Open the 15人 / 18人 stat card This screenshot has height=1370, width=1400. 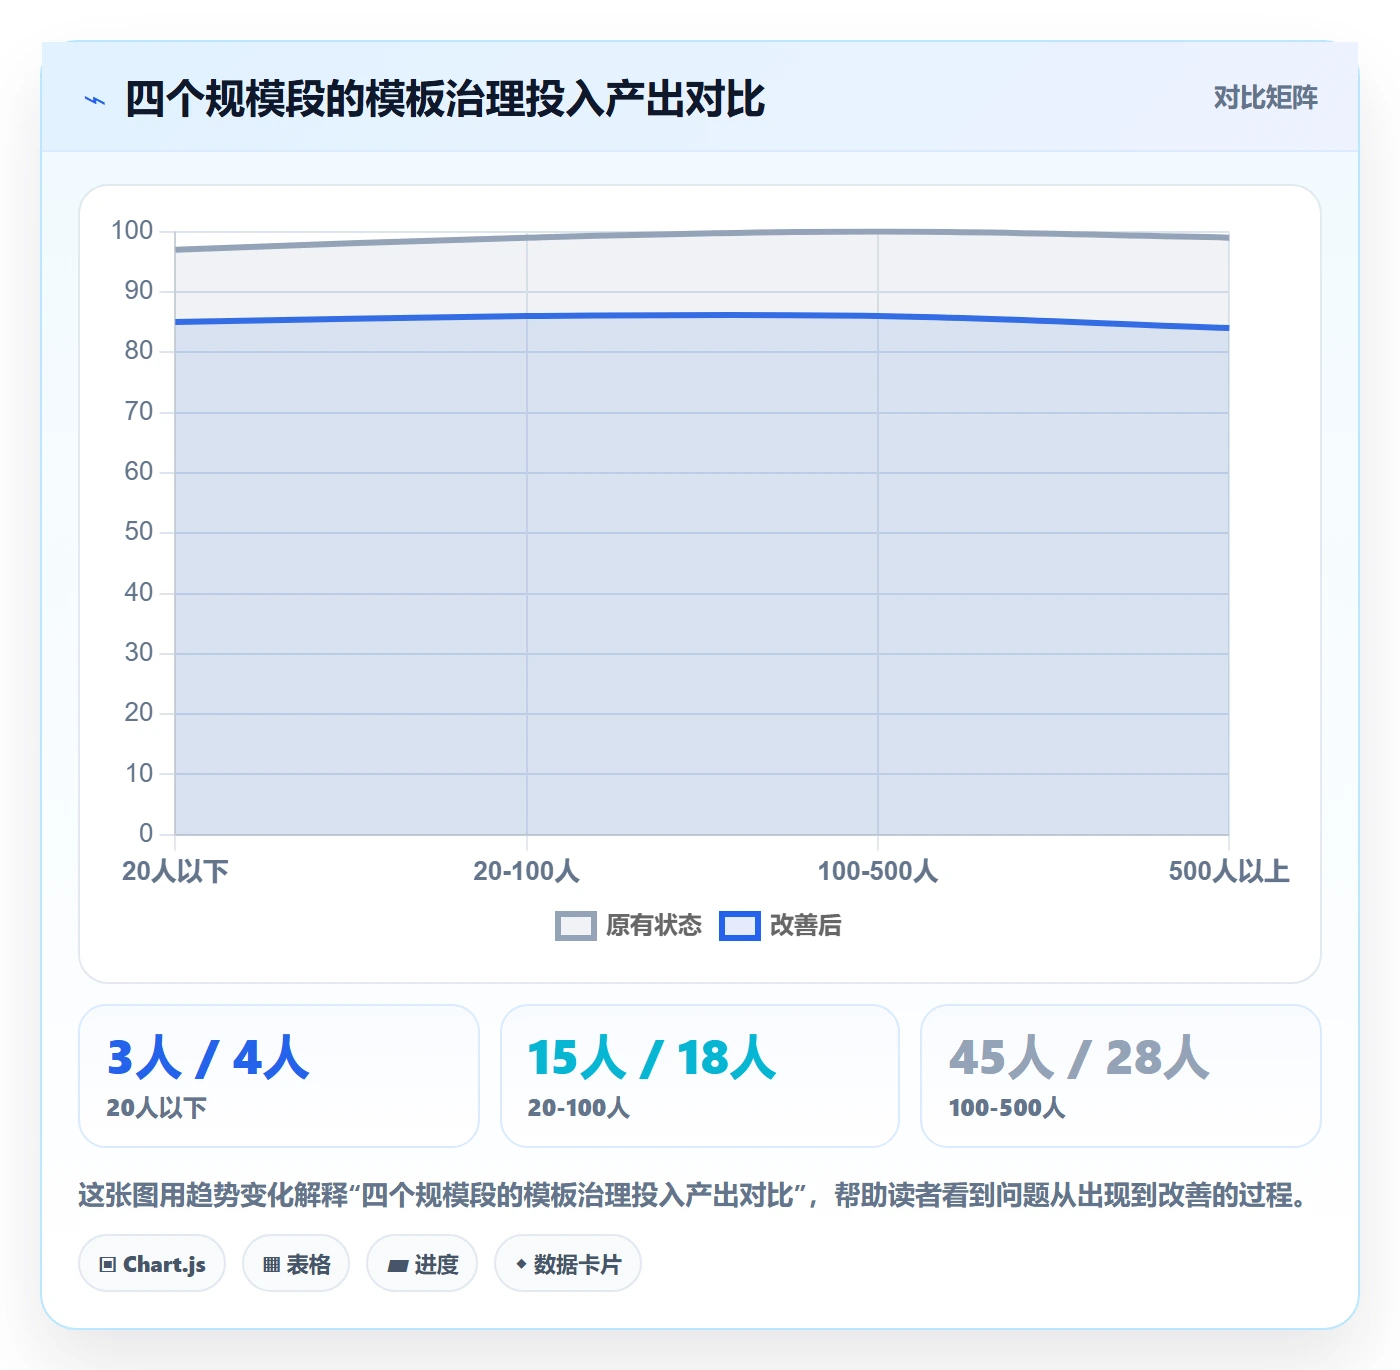click(700, 1076)
